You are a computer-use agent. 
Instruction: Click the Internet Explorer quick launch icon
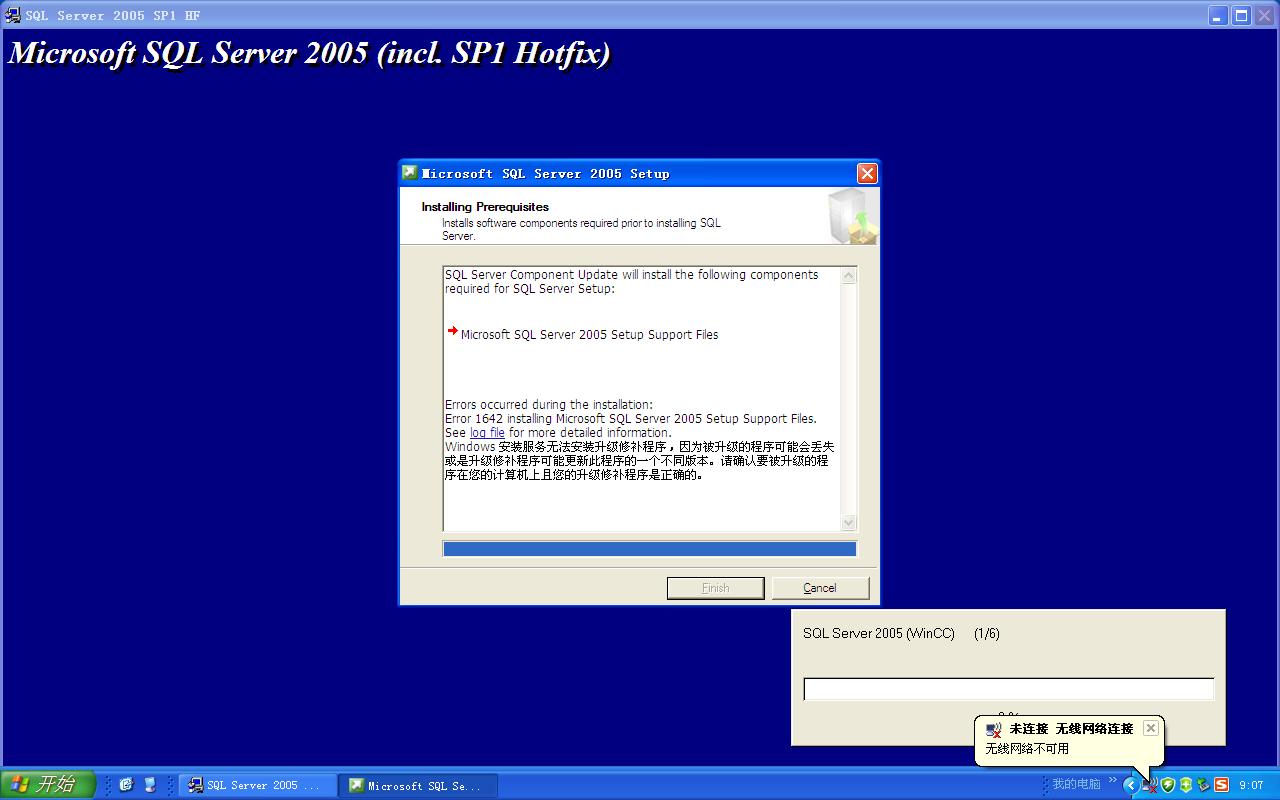click(126, 785)
